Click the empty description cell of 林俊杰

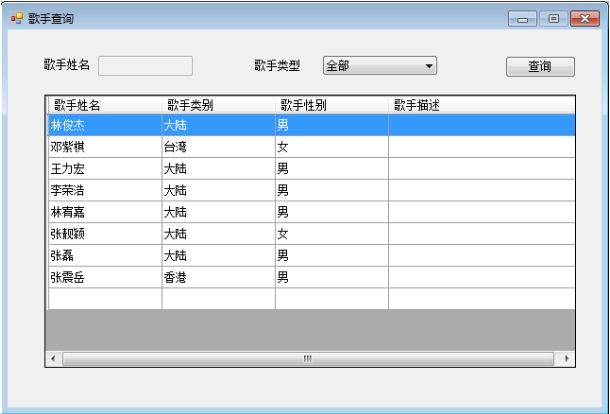point(482,125)
